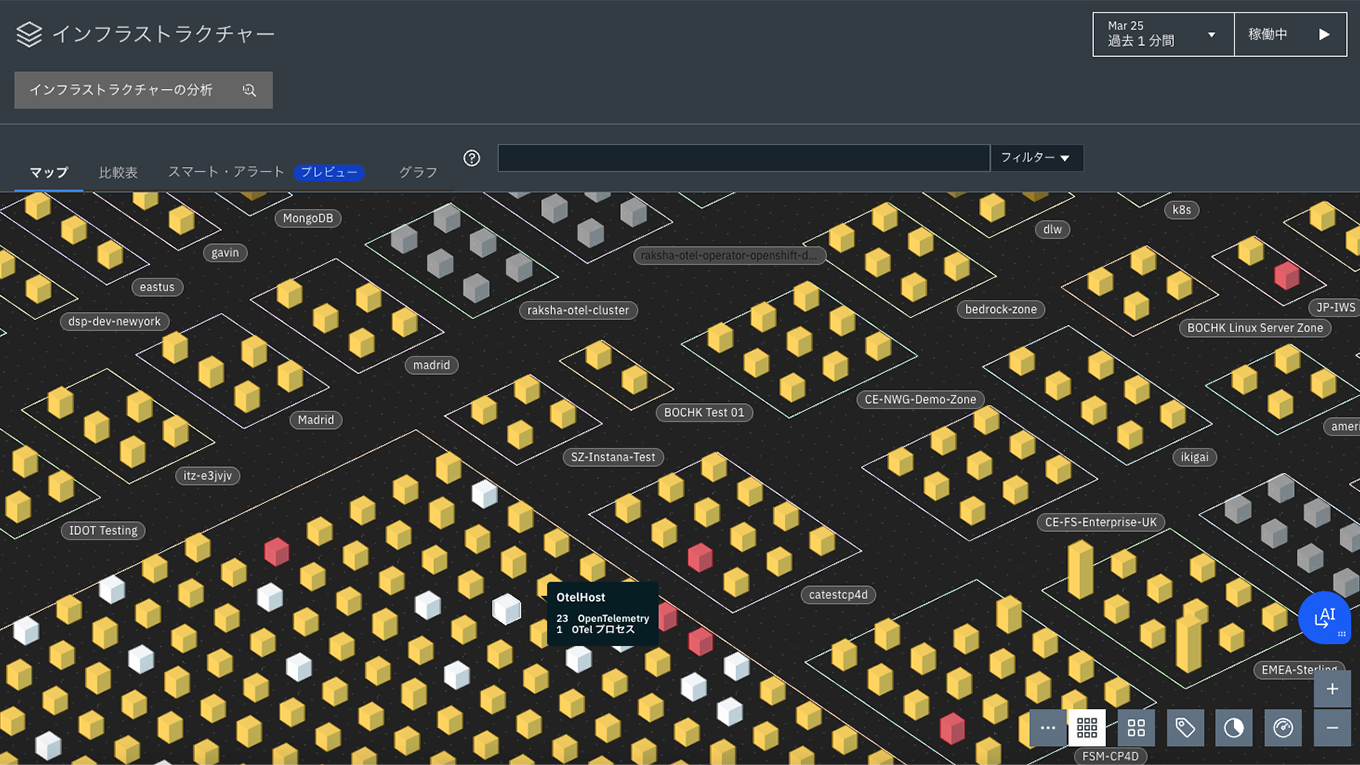Image resolution: width=1360 pixels, height=765 pixels.
Task: Click the SZ-Instana-Test zone label
Action: pos(613,457)
